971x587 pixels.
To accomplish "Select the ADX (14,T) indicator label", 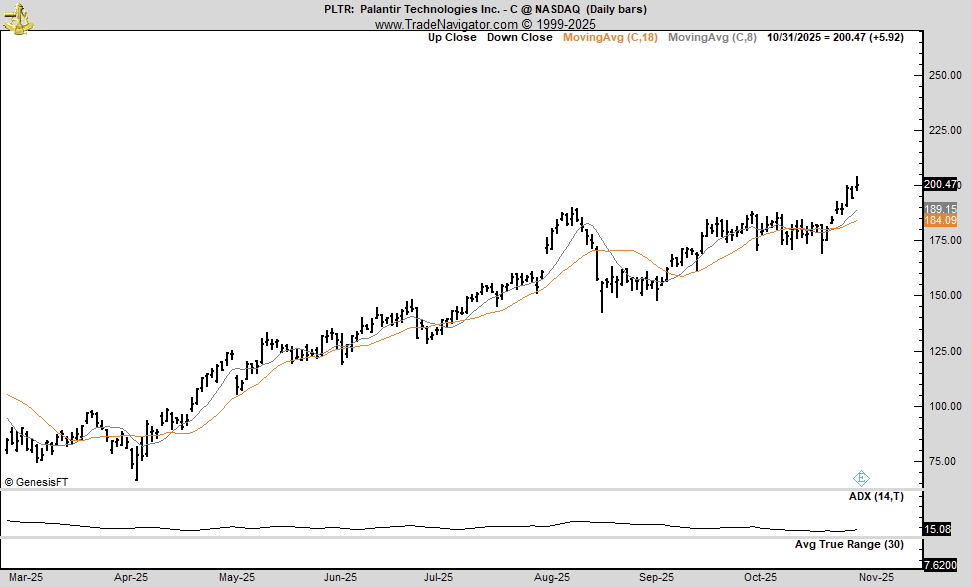I will point(876,497).
